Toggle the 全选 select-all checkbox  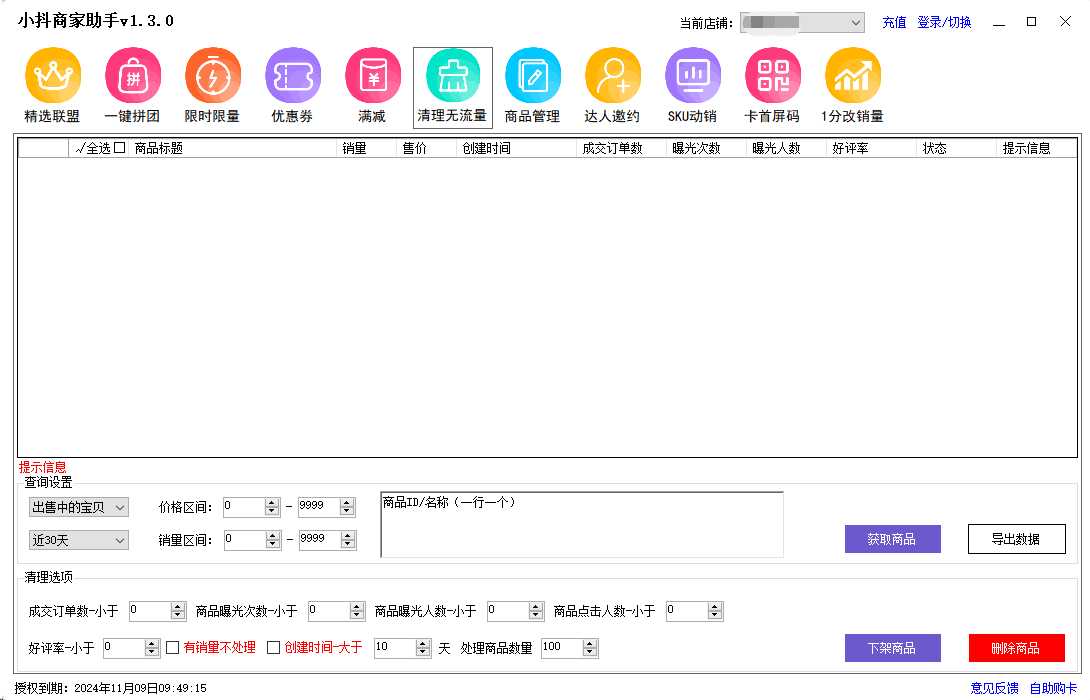(120, 148)
